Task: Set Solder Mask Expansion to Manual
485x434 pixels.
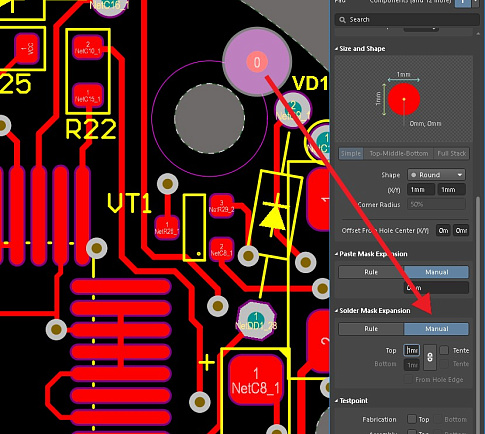Action: 436,329
